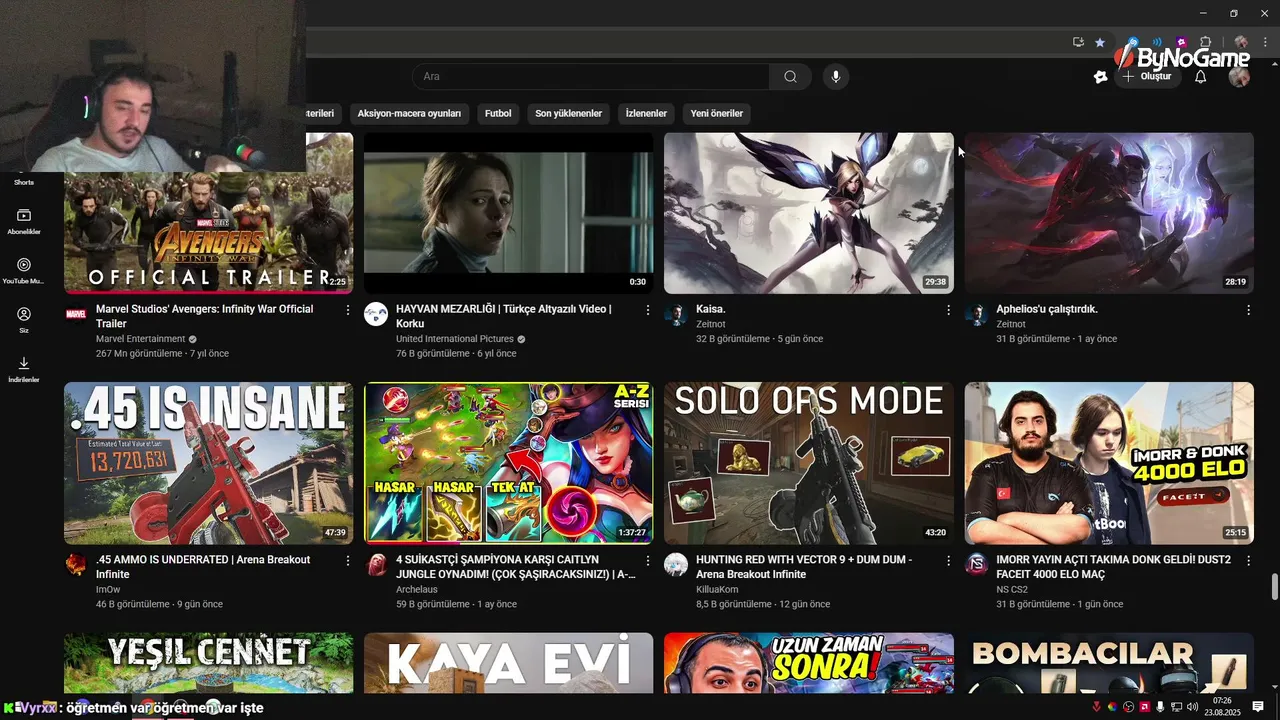Open YouTube Music in the sidebar
The image size is (1280, 720).
(24, 271)
